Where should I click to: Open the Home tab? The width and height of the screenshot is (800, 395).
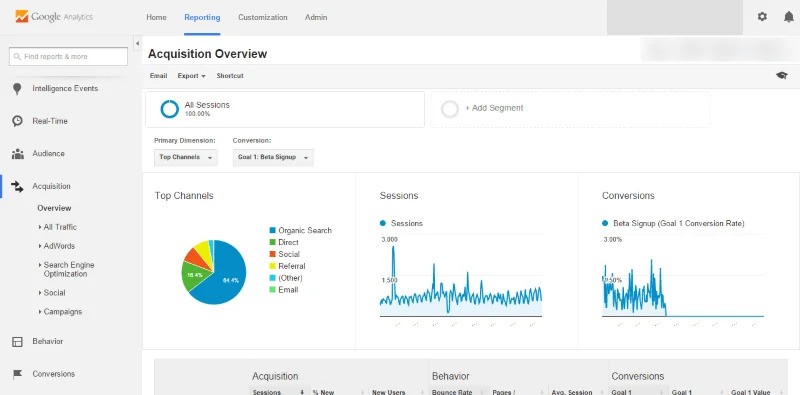(x=156, y=17)
